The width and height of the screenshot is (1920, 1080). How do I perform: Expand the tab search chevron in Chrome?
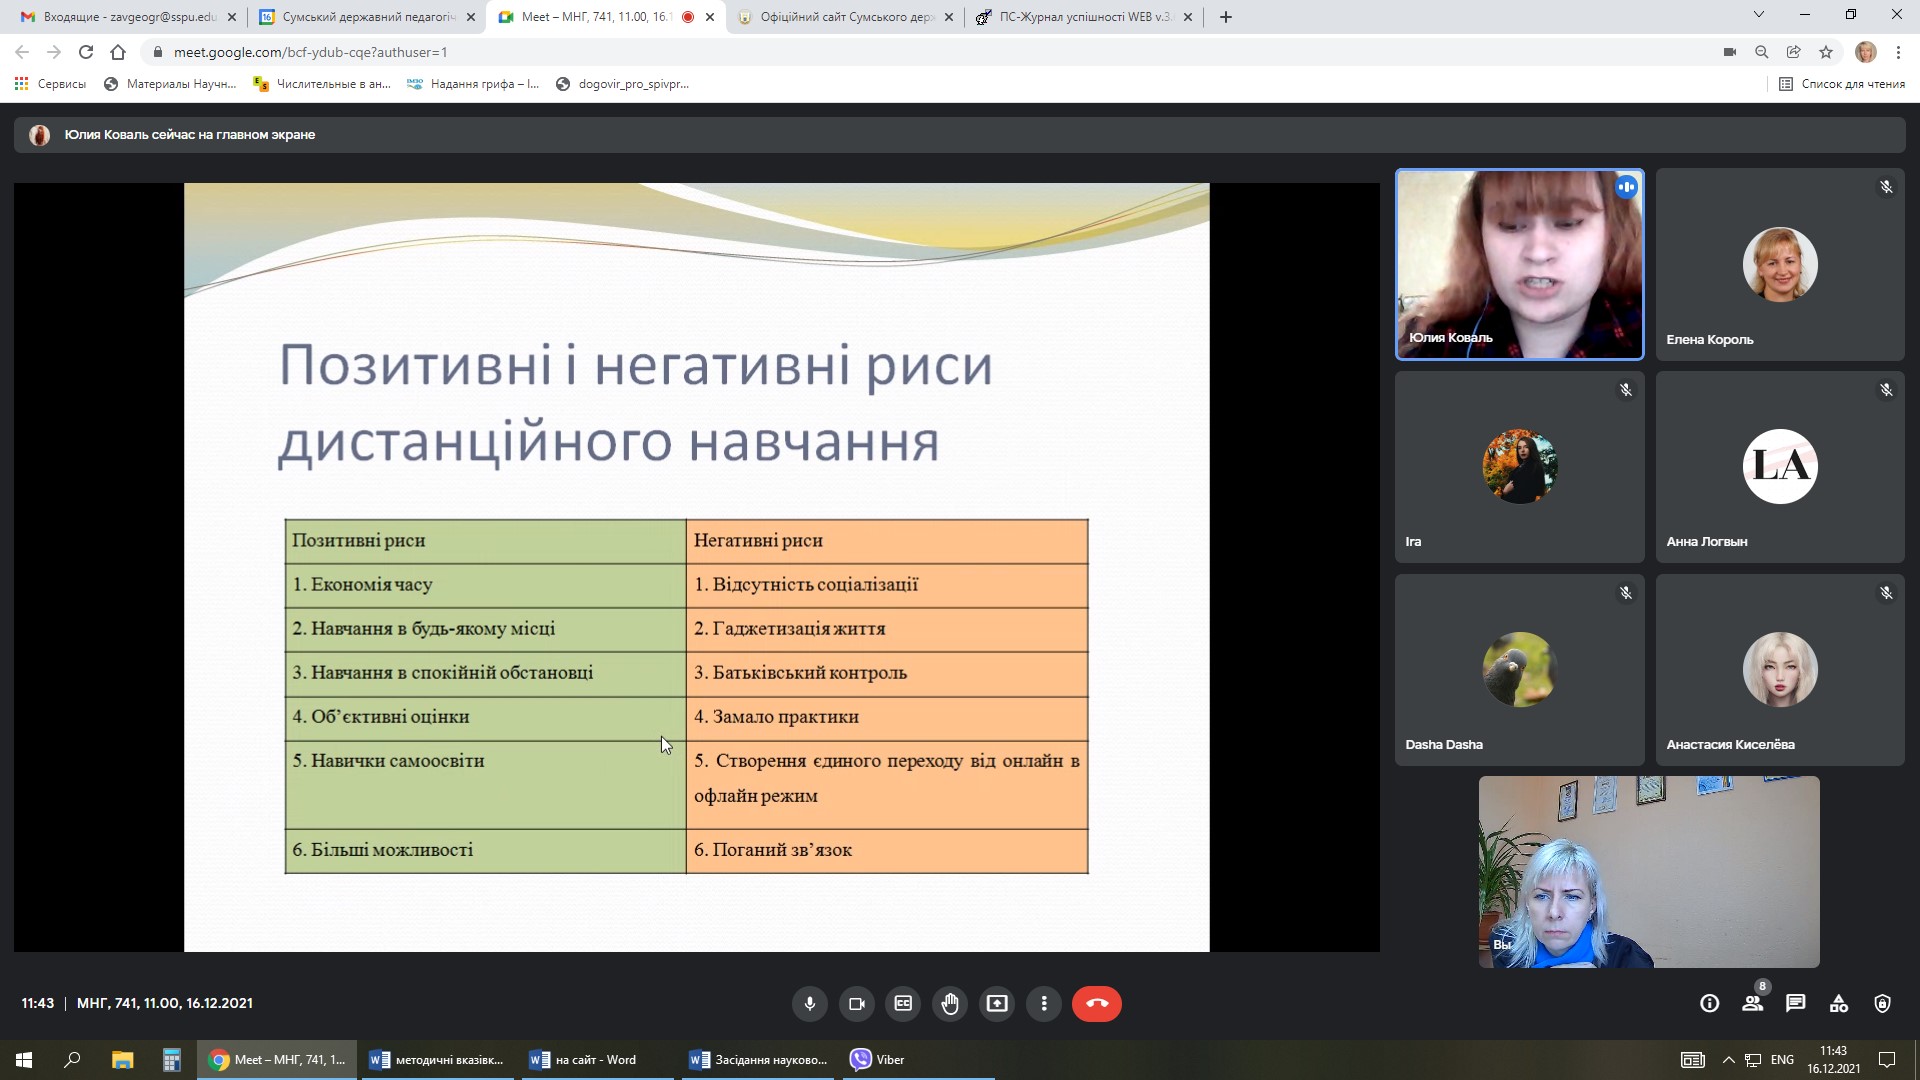(1759, 15)
